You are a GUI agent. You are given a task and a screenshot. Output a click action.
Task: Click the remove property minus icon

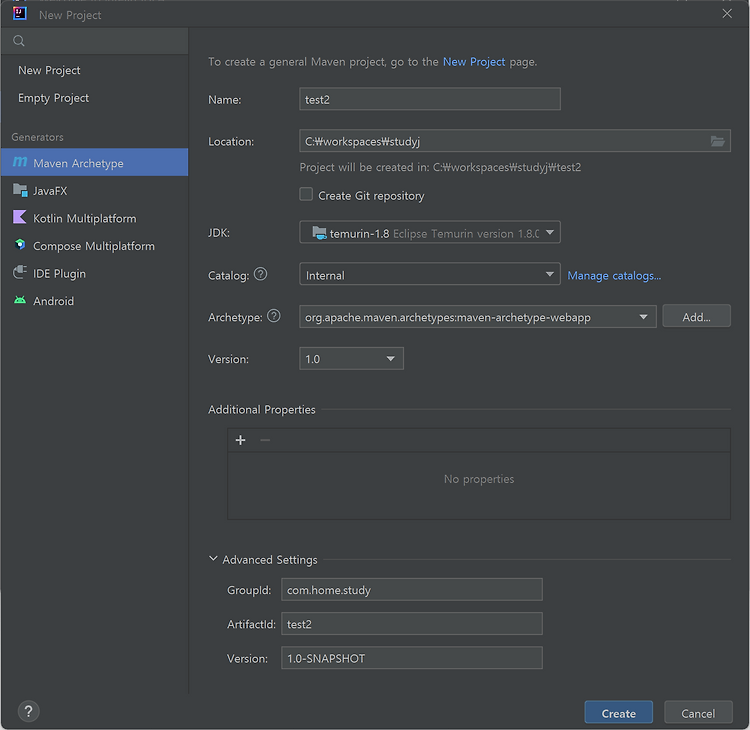click(x=265, y=440)
